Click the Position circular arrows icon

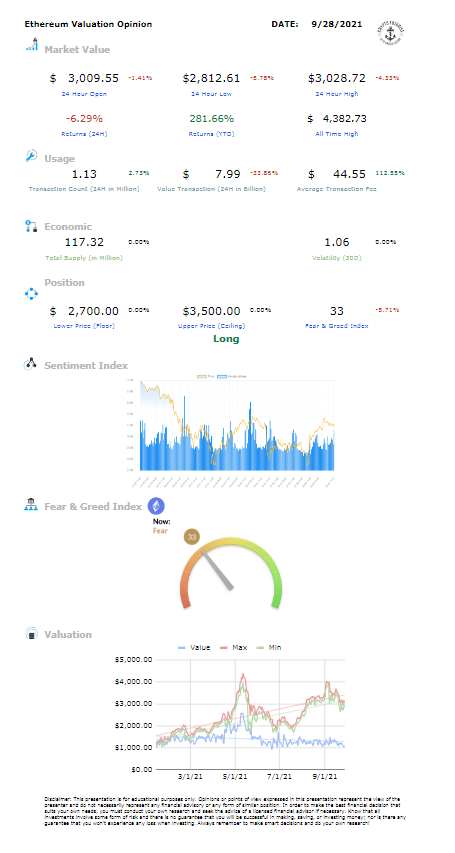coord(31,294)
